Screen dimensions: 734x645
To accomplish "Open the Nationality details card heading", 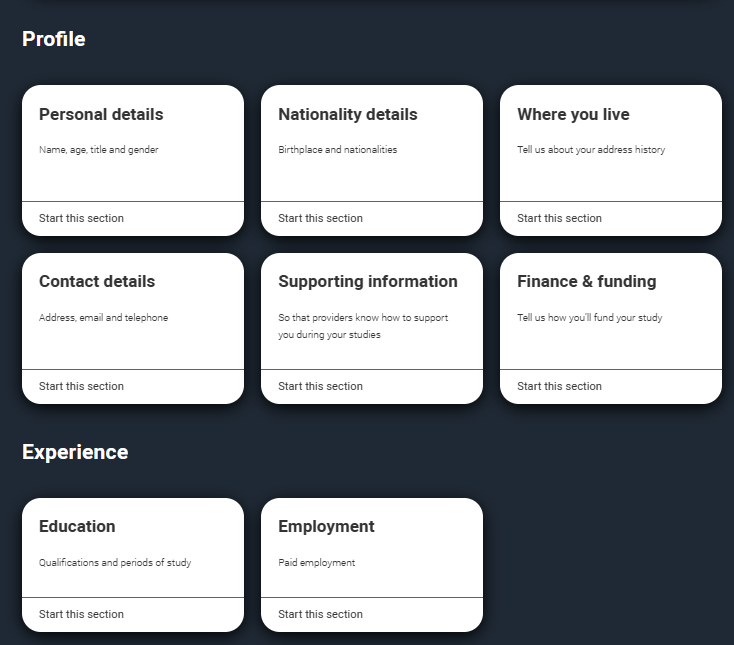I will pos(348,114).
